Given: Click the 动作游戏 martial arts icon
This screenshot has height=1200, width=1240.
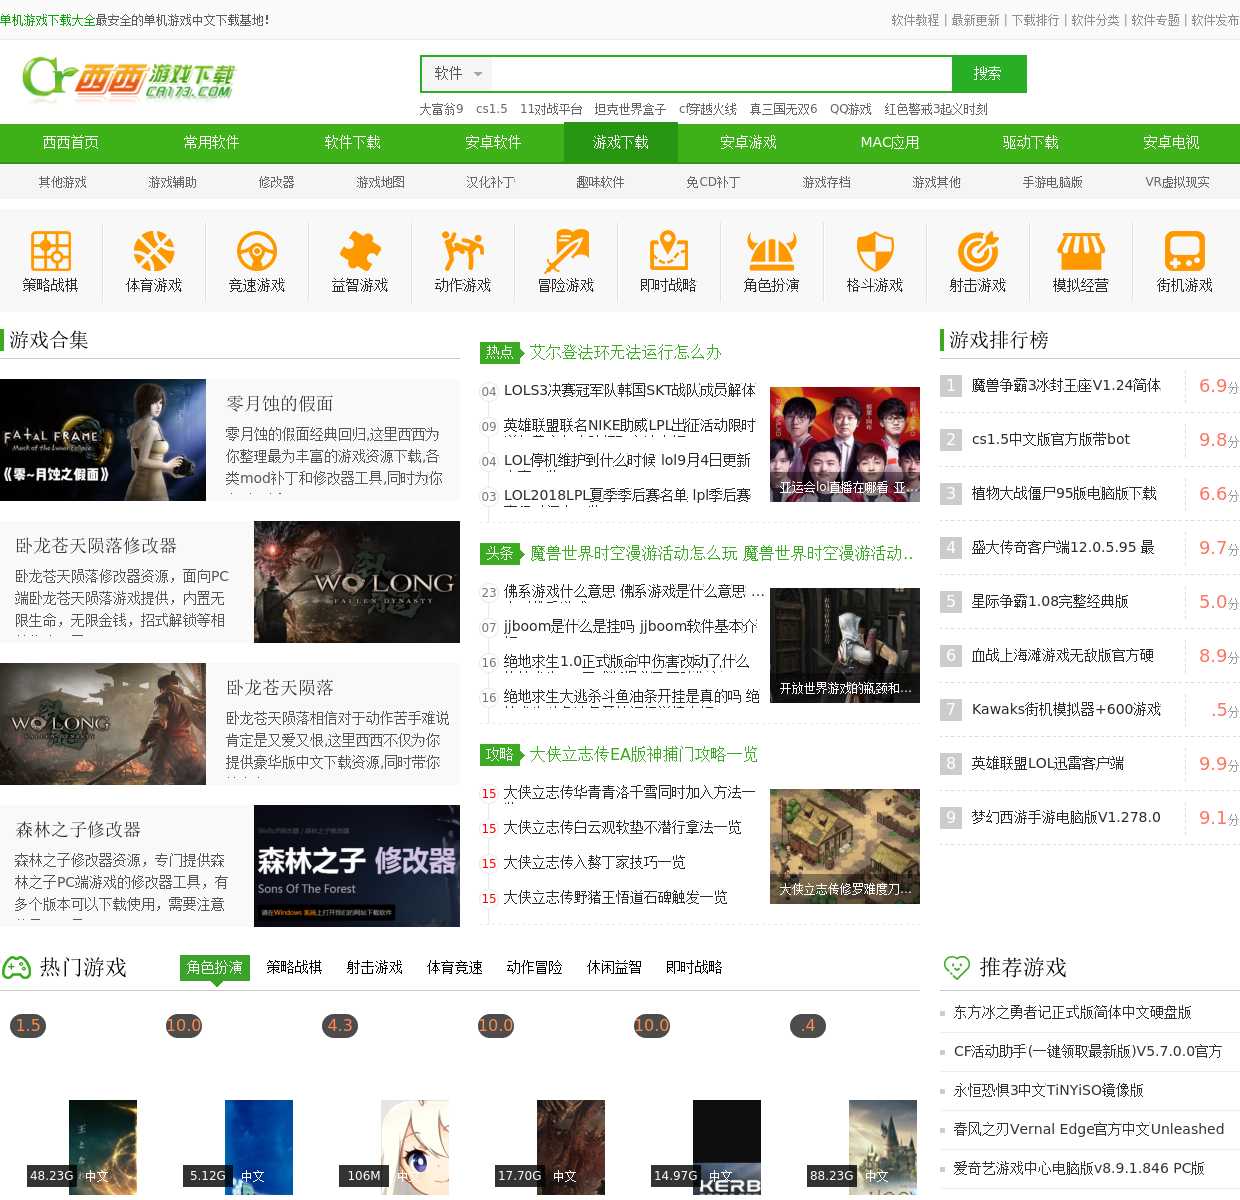Looking at the screenshot, I should point(463,252).
